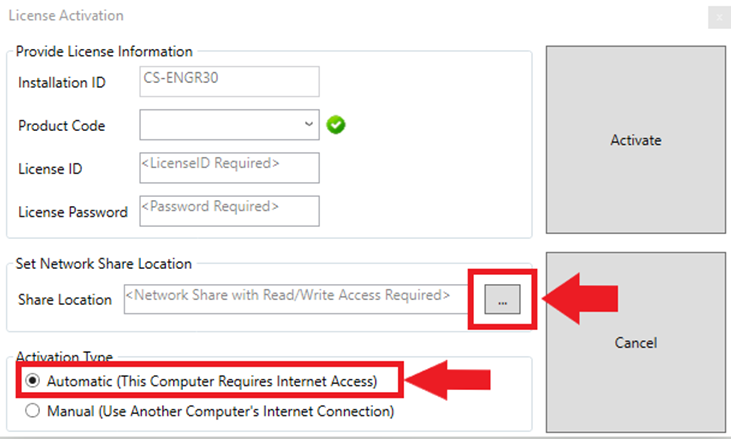Focus the License Password field

229,211
